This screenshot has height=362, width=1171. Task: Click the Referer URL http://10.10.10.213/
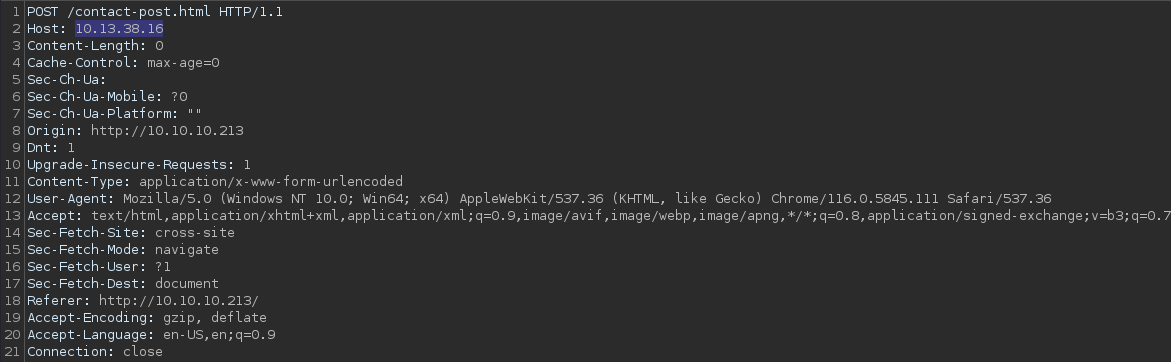[x=178, y=301]
